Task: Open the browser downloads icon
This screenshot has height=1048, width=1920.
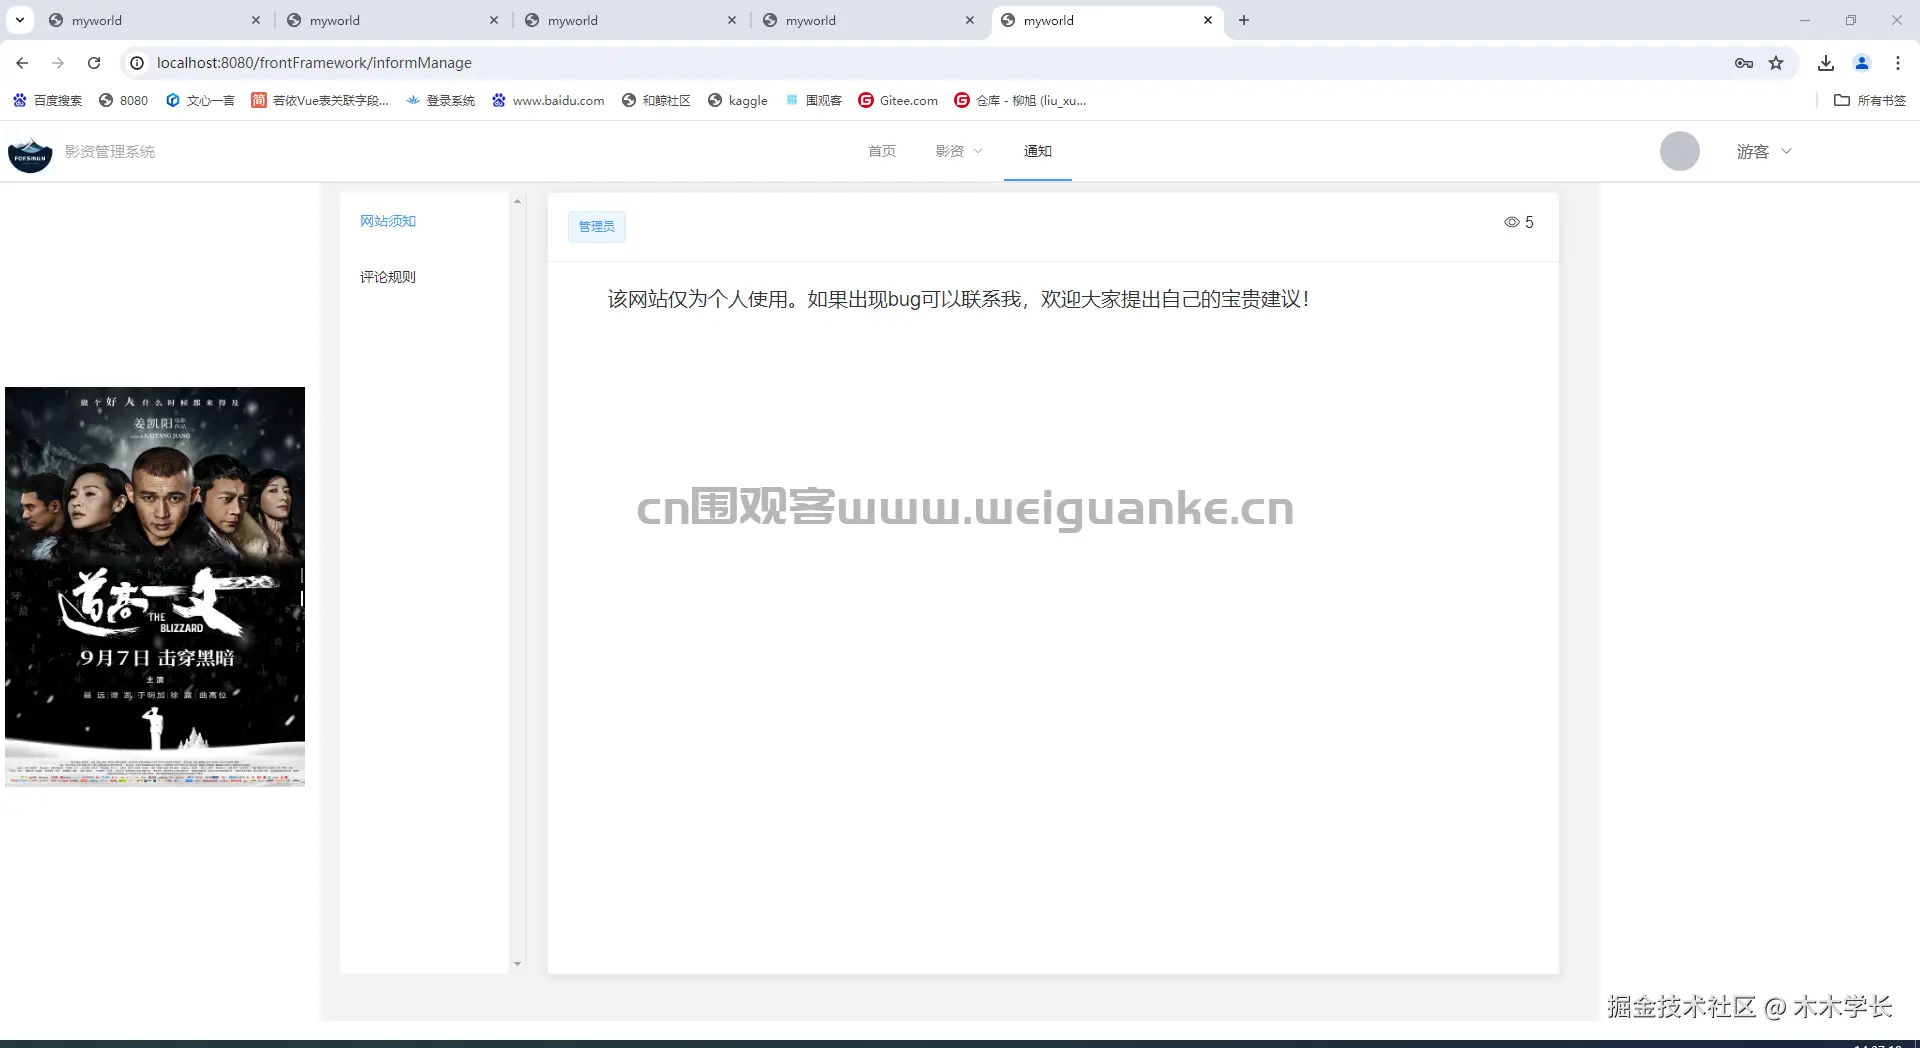Action: click(1824, 62)
